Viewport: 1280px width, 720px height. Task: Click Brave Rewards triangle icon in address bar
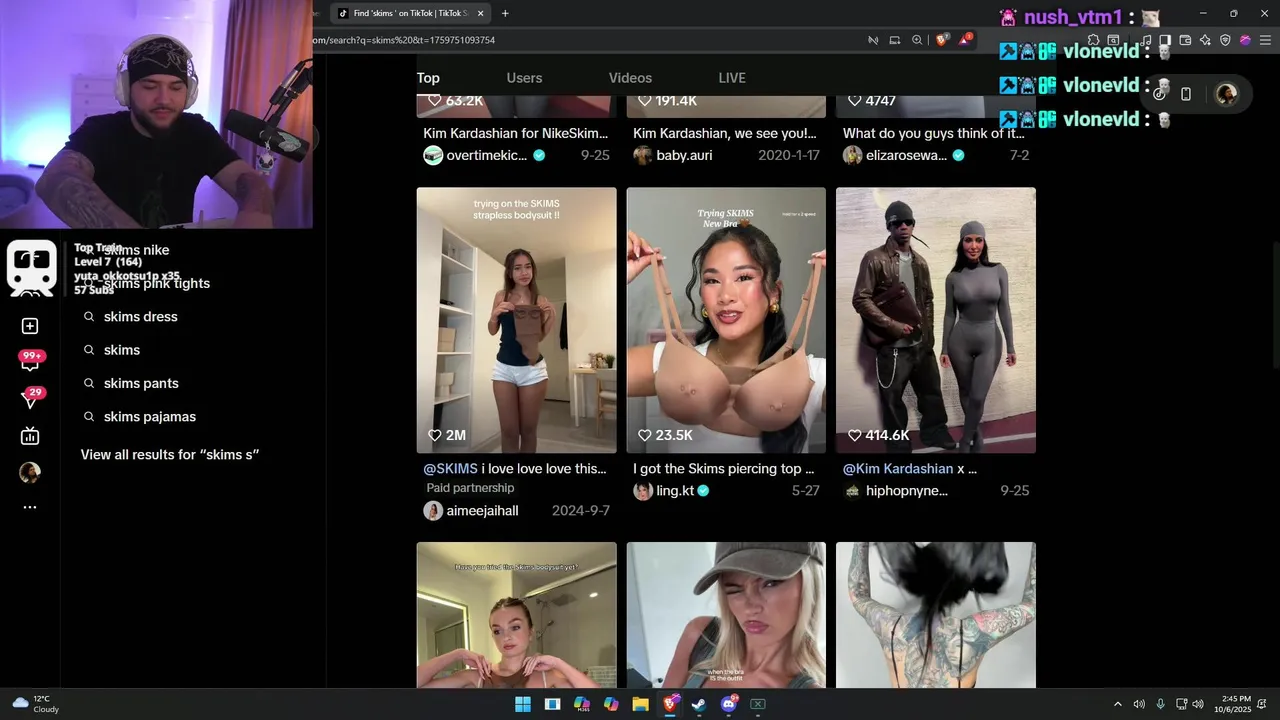[x=965, y=40]
